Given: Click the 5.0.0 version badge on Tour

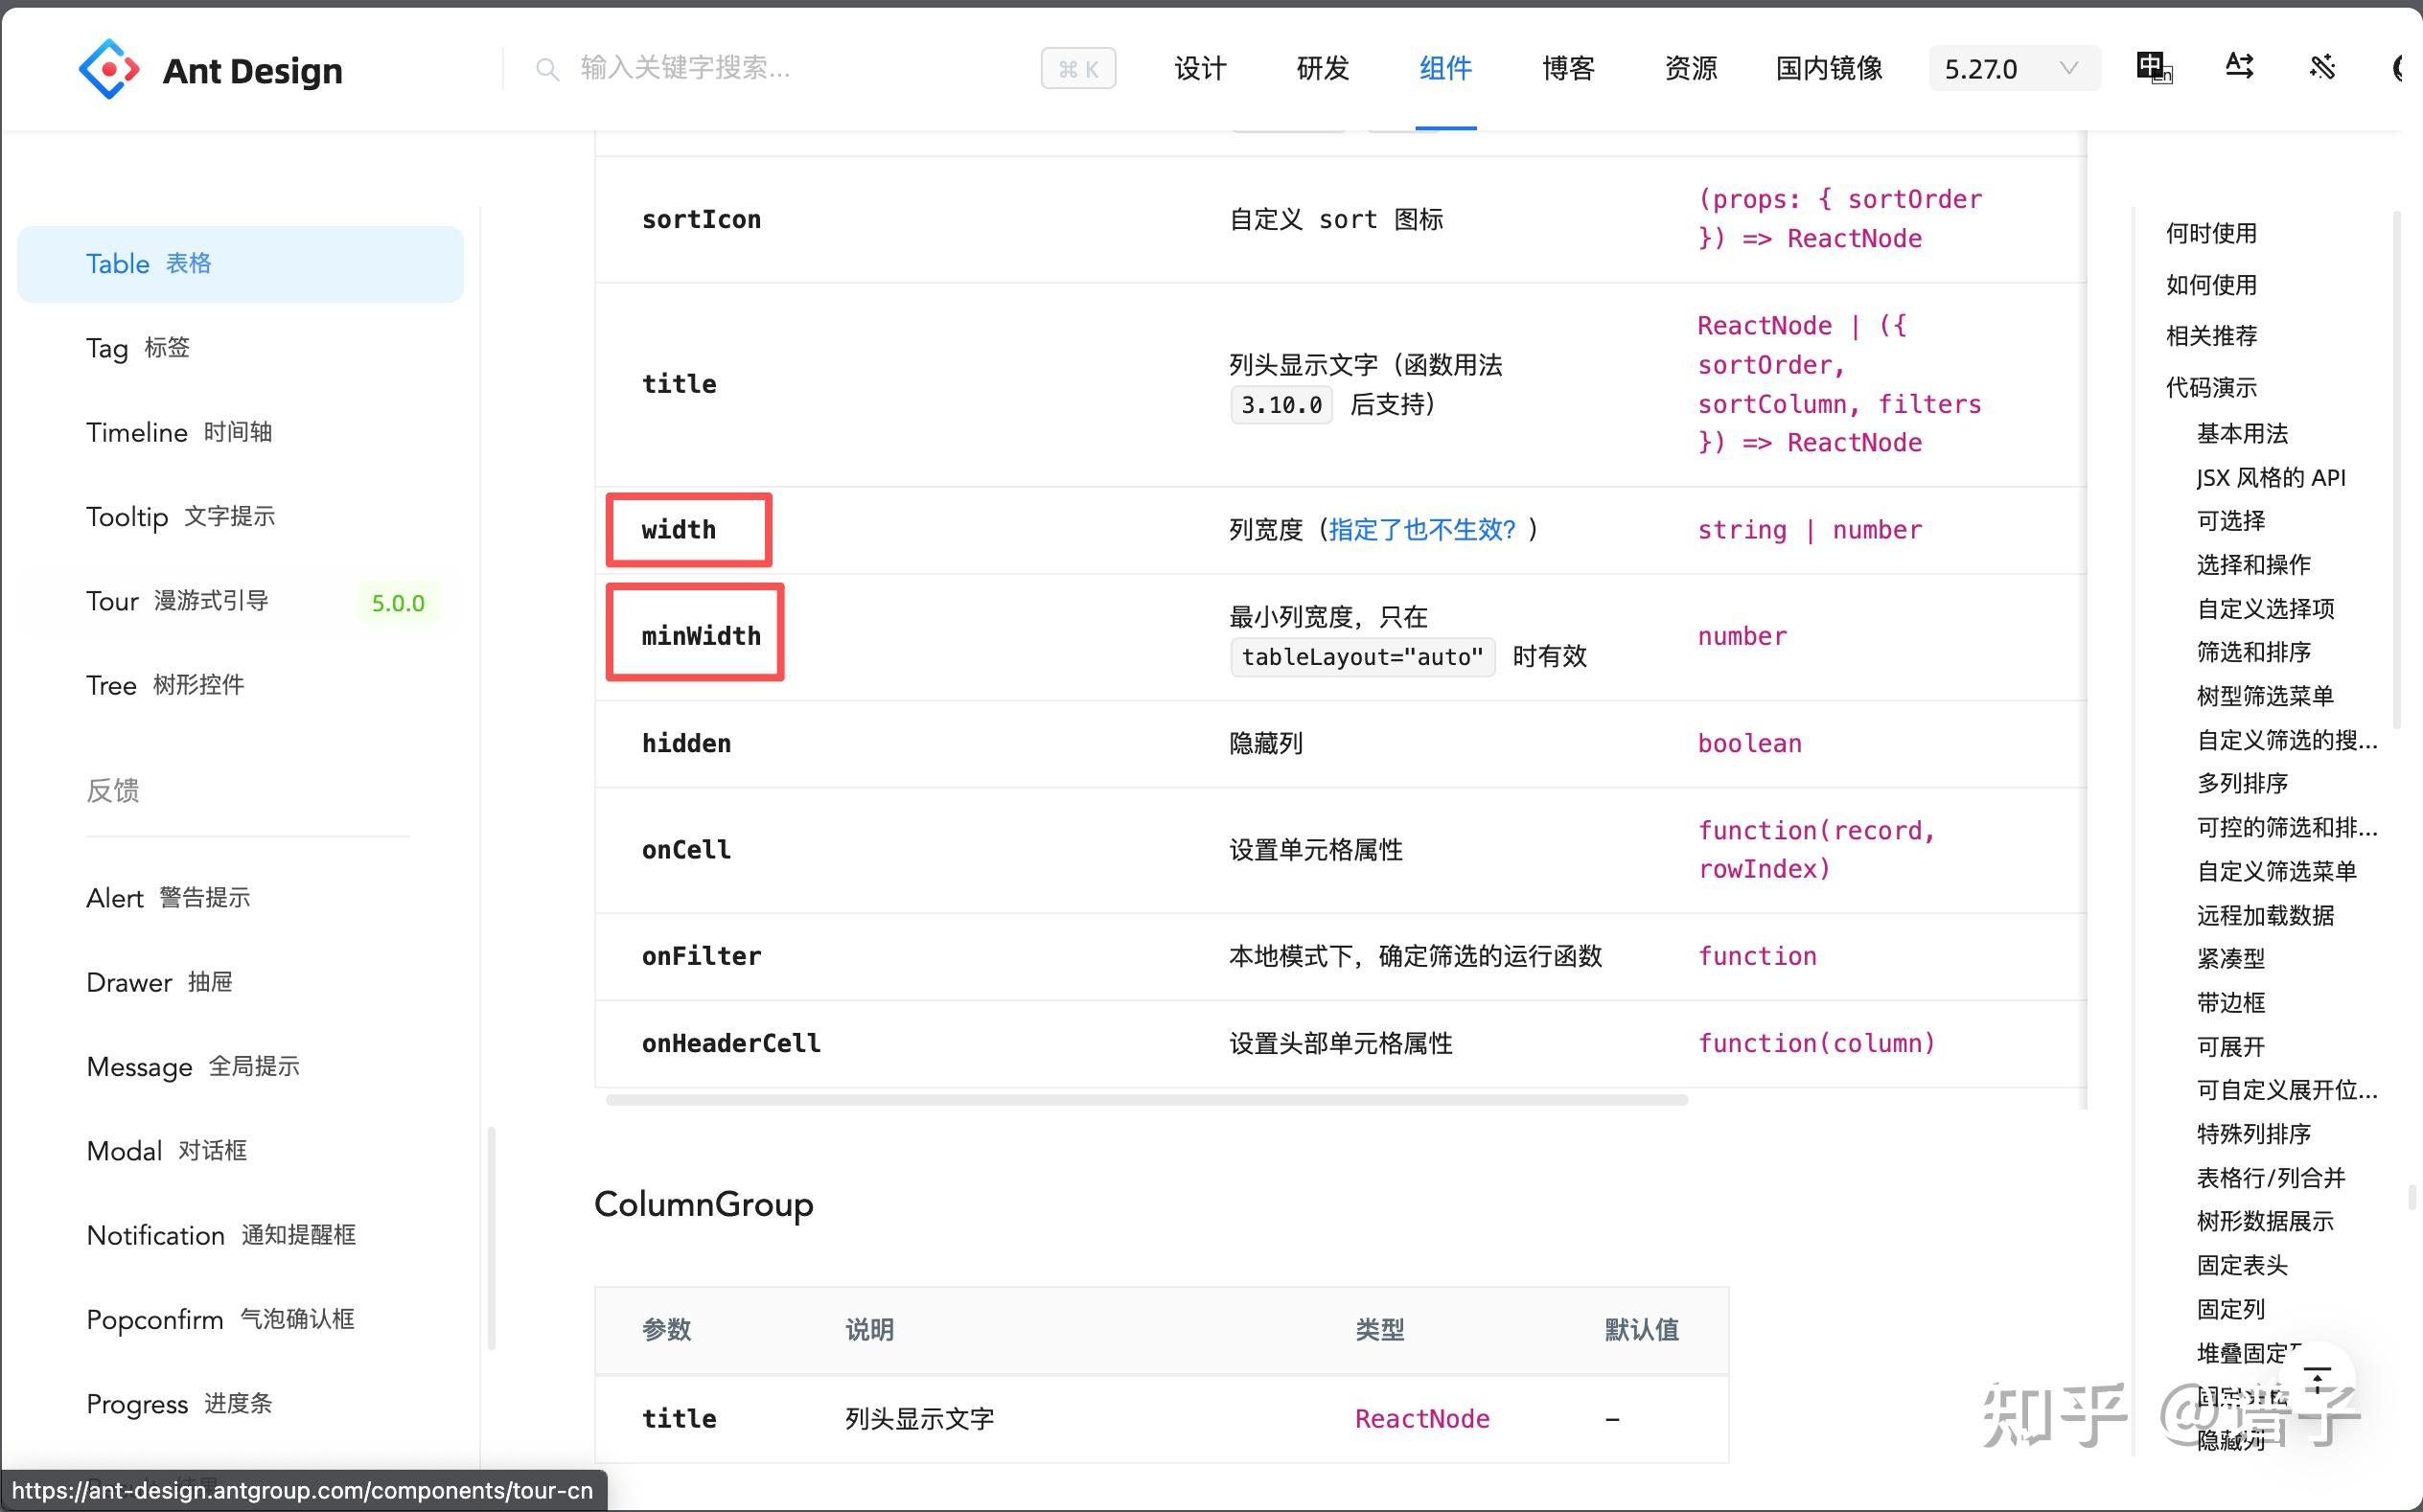Looking at the screenshot, I should (398, 603).
